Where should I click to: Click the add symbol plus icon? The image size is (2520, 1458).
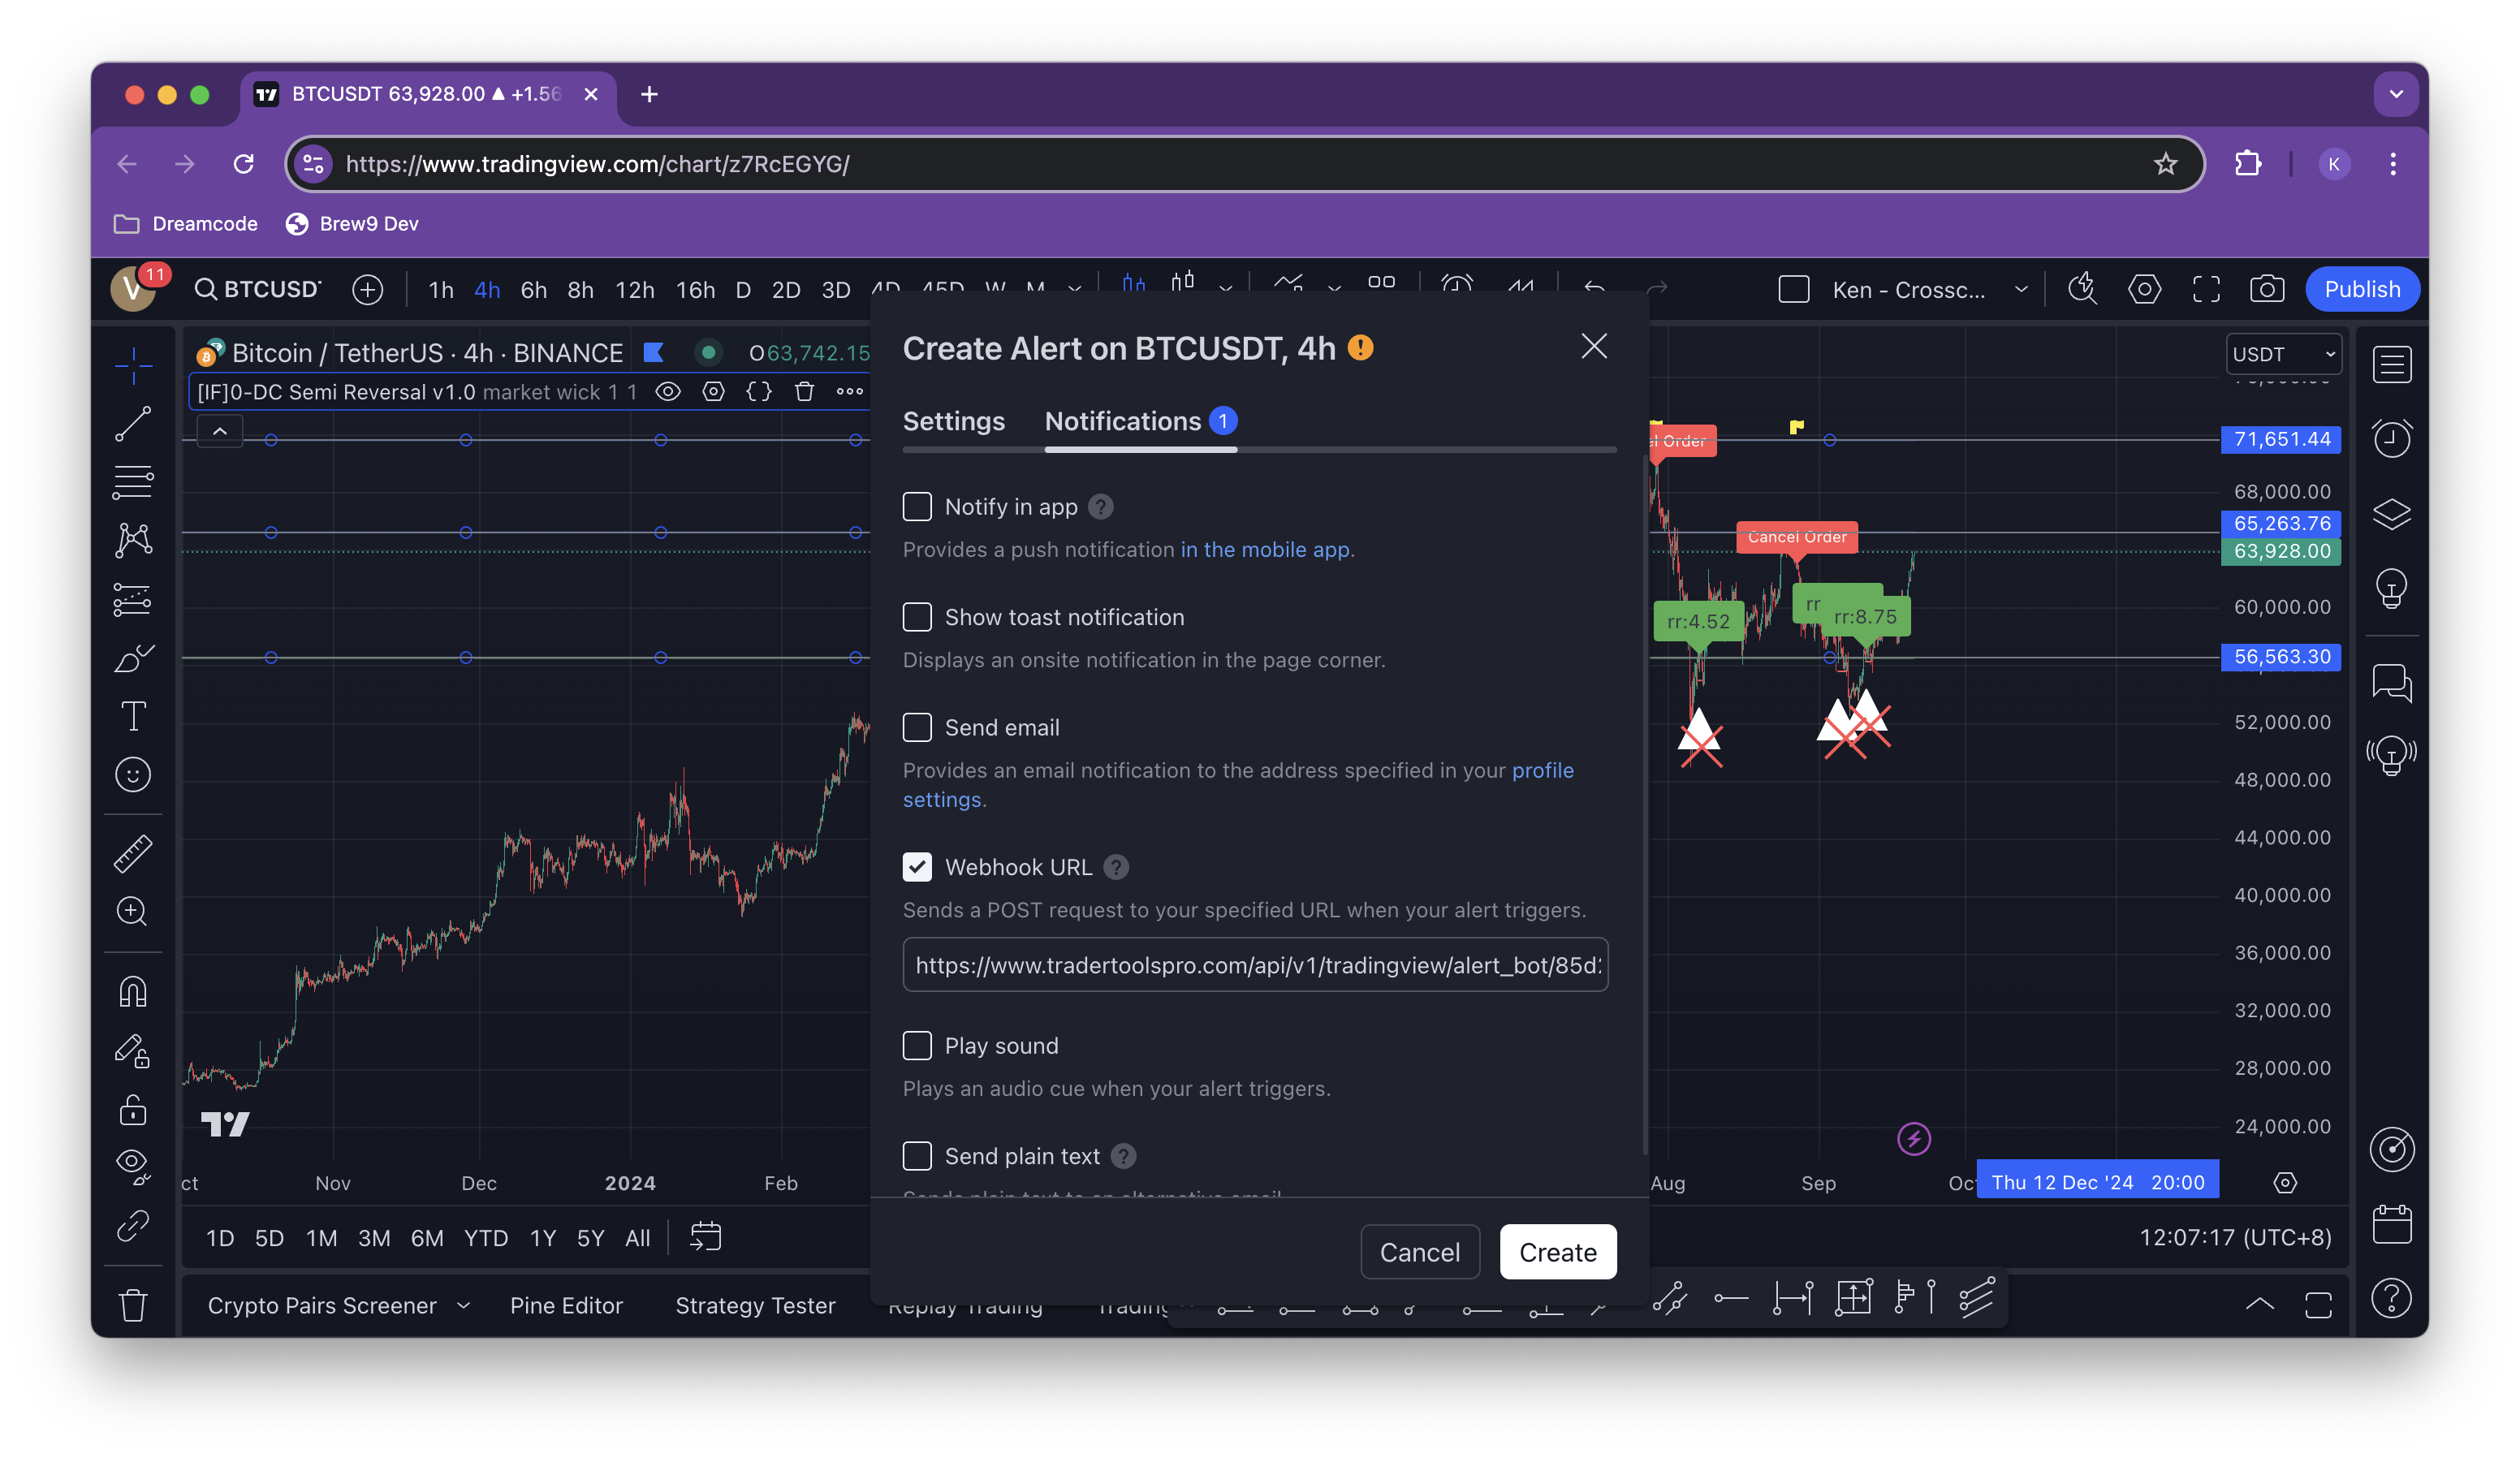[x=367, y=289]
